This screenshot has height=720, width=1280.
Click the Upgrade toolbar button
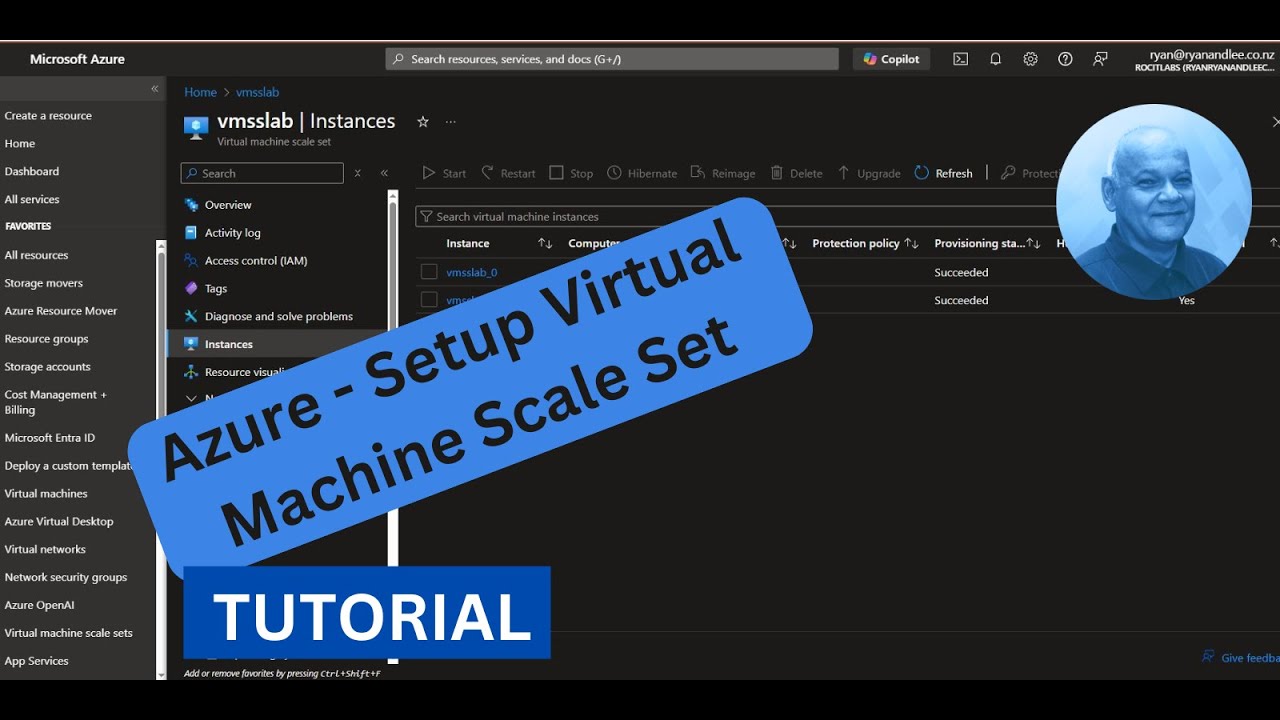click(869, 173)
